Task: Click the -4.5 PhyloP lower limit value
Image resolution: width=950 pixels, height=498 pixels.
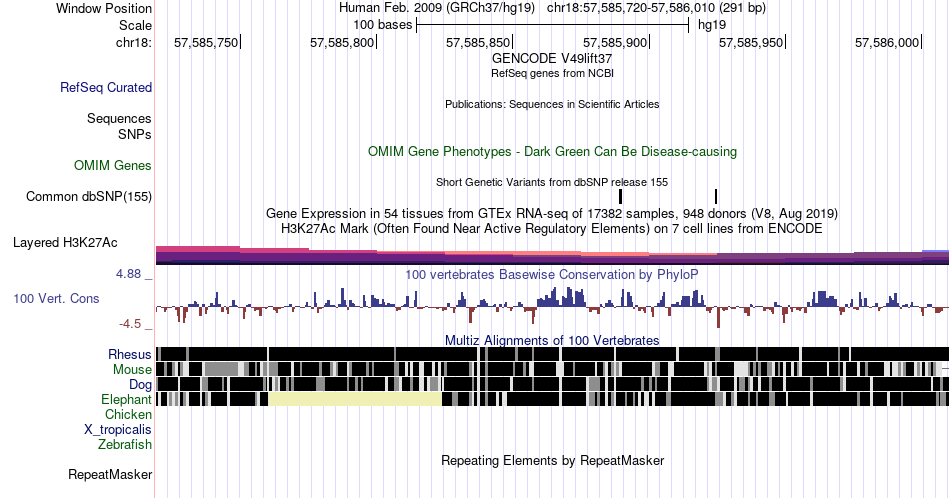Action: click(130, 324)
